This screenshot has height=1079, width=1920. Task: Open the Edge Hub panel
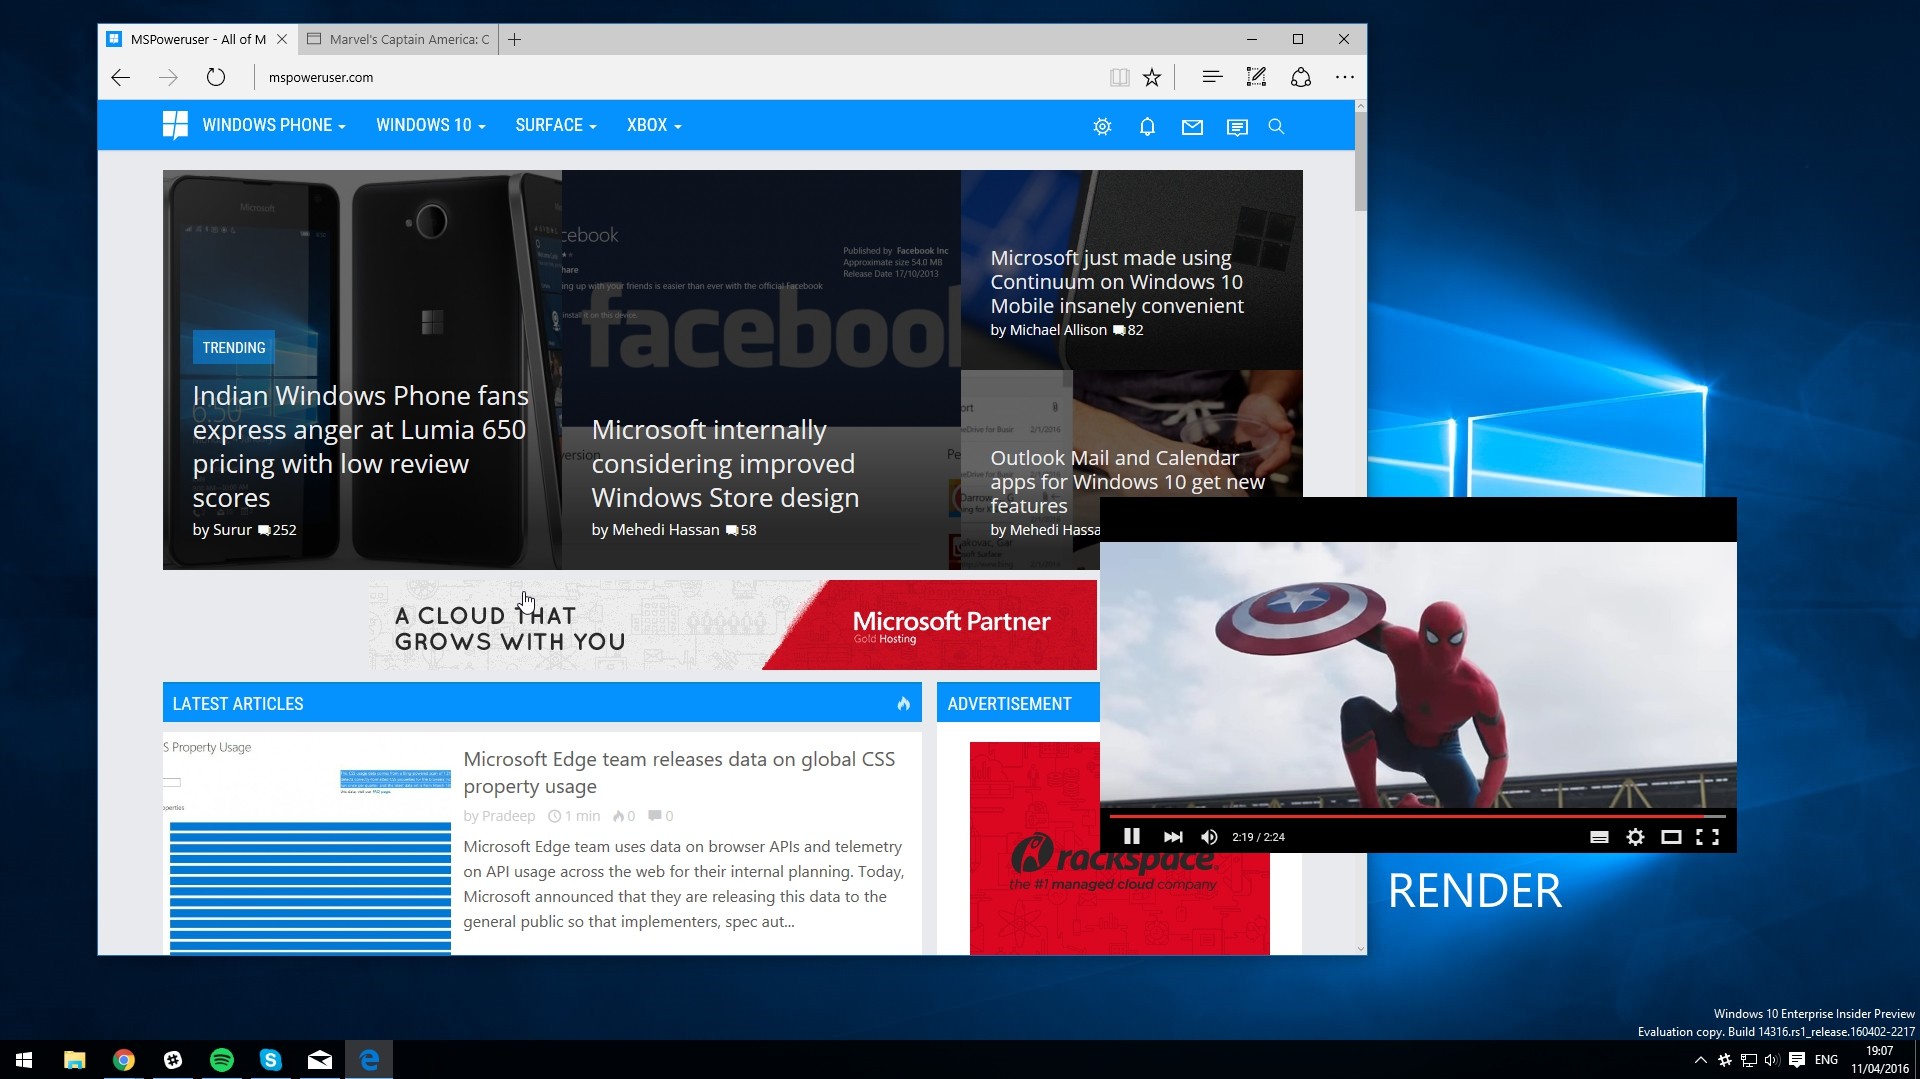[1212, 77]
